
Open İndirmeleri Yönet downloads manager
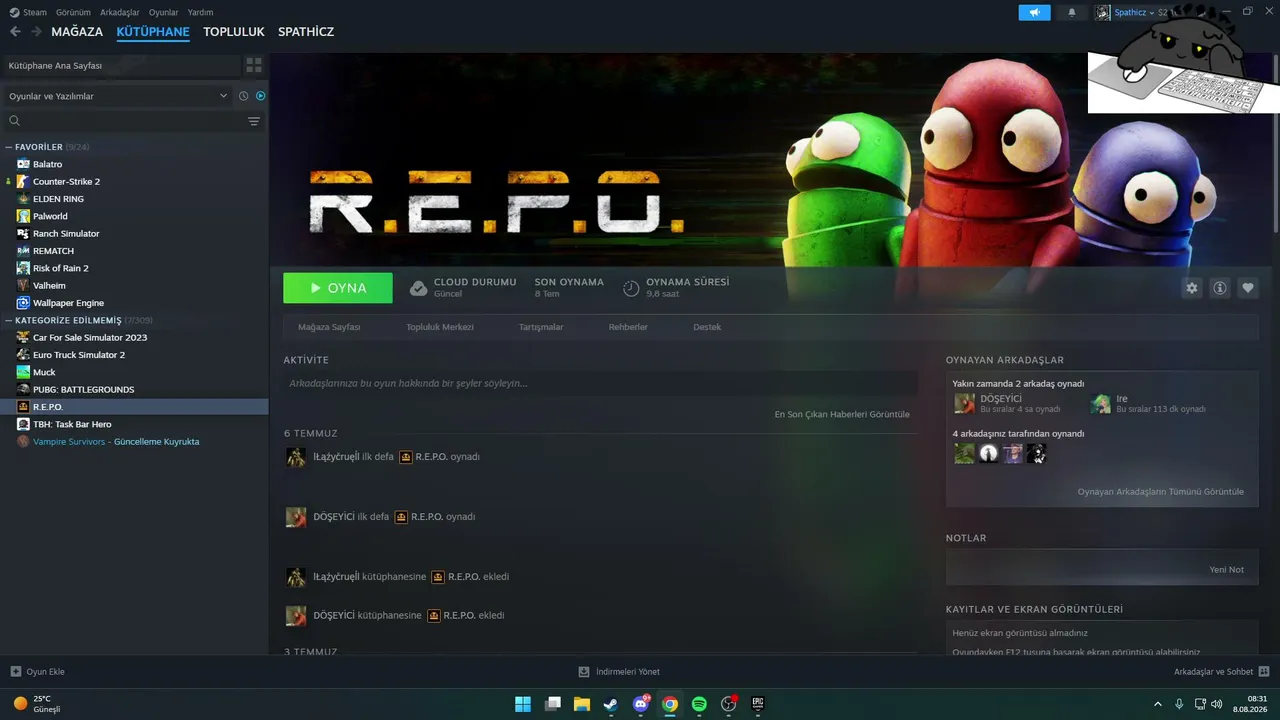click(x=619, y=672)
